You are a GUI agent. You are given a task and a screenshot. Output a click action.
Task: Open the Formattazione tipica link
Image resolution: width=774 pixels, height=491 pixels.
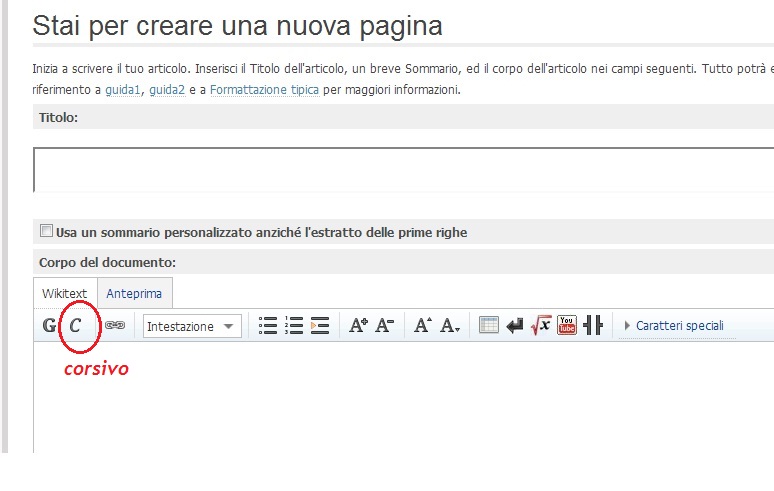pos(264,90)
